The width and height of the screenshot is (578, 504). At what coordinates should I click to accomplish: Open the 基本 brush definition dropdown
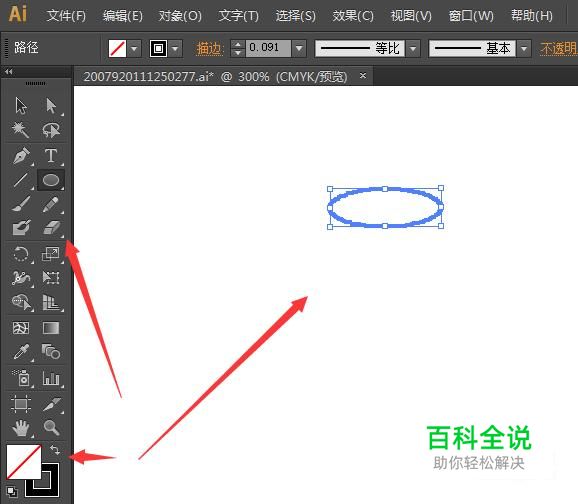[x=524, y=48]
